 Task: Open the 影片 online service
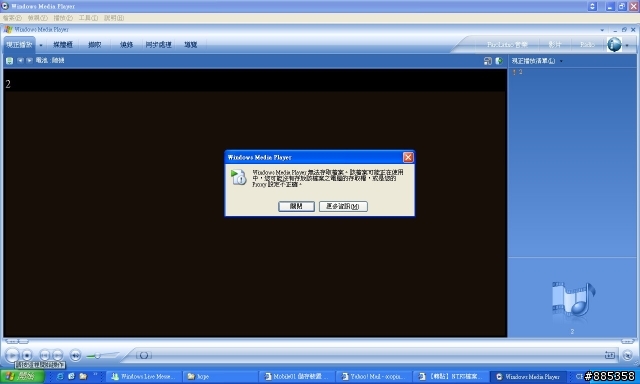coord(555,45)
